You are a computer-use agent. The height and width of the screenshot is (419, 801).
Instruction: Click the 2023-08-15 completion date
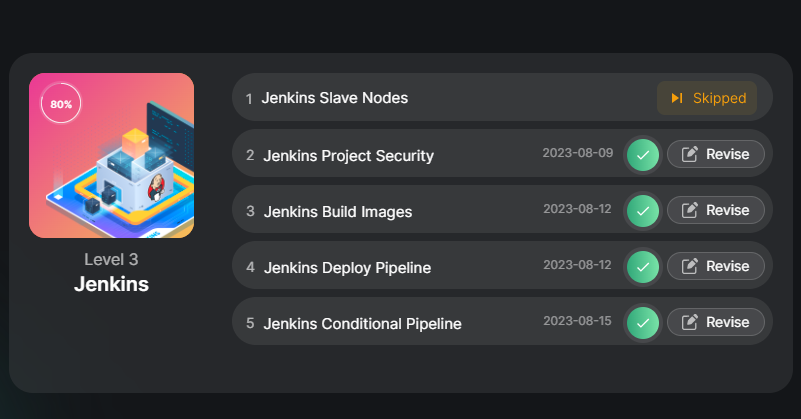click(576, 321)
